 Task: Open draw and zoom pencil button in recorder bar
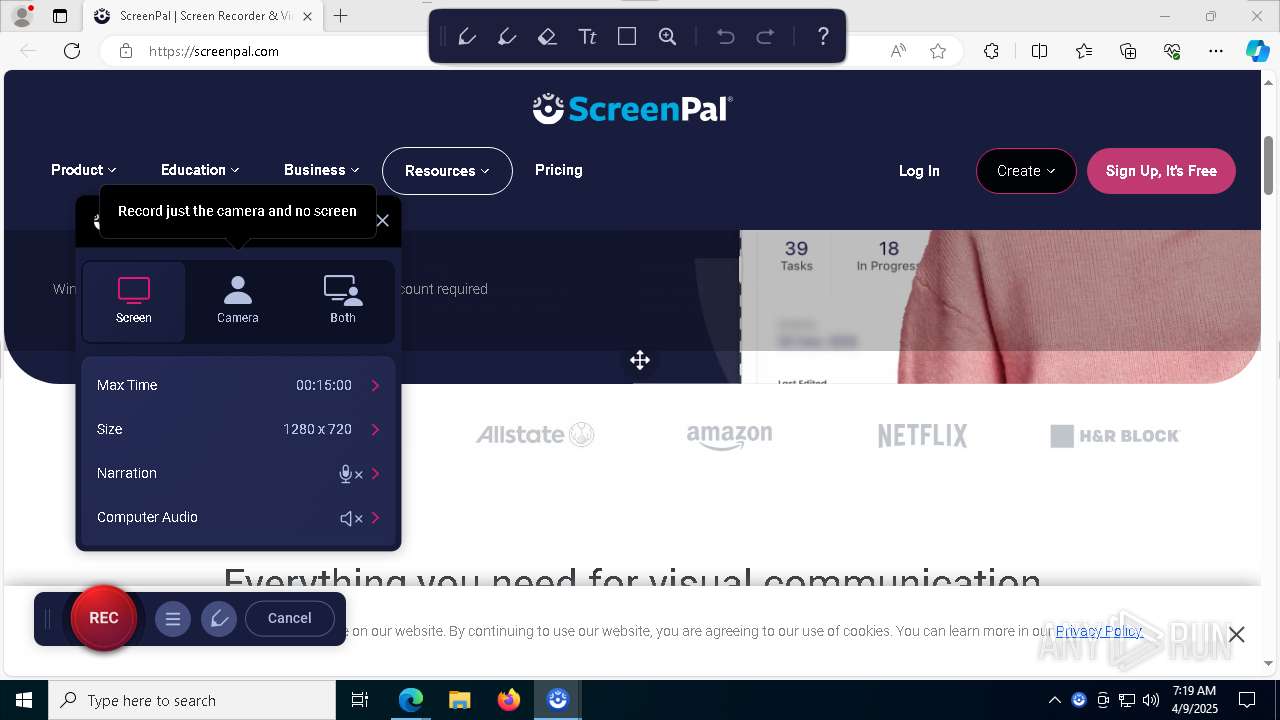[x=219, y=619]
